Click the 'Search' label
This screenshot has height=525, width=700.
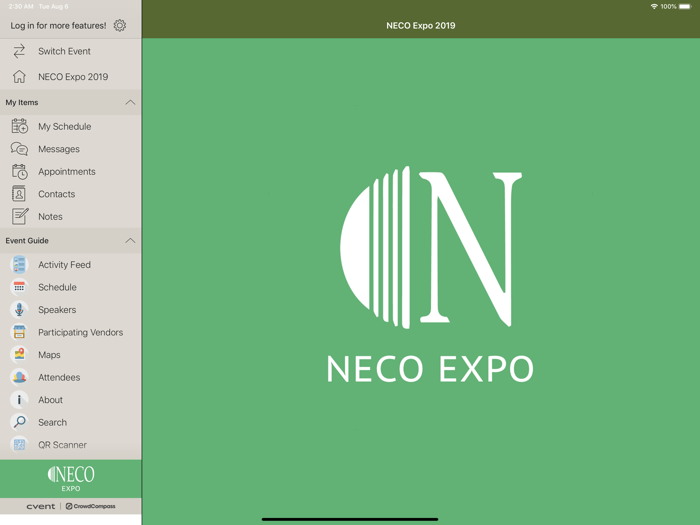(x=52, y=422)
